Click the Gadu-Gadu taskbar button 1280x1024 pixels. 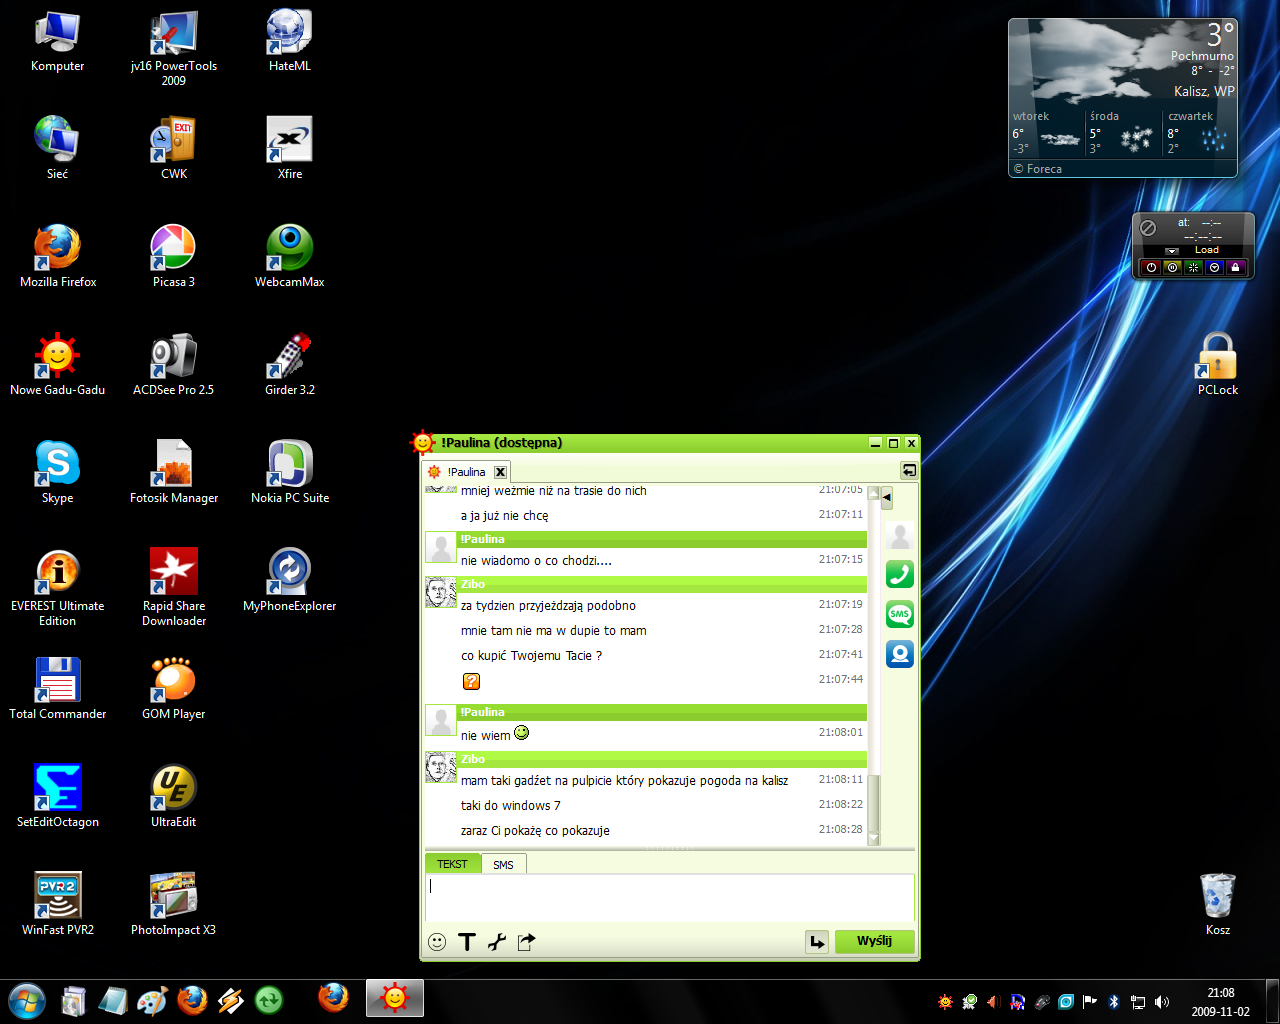tap(395, 998)
